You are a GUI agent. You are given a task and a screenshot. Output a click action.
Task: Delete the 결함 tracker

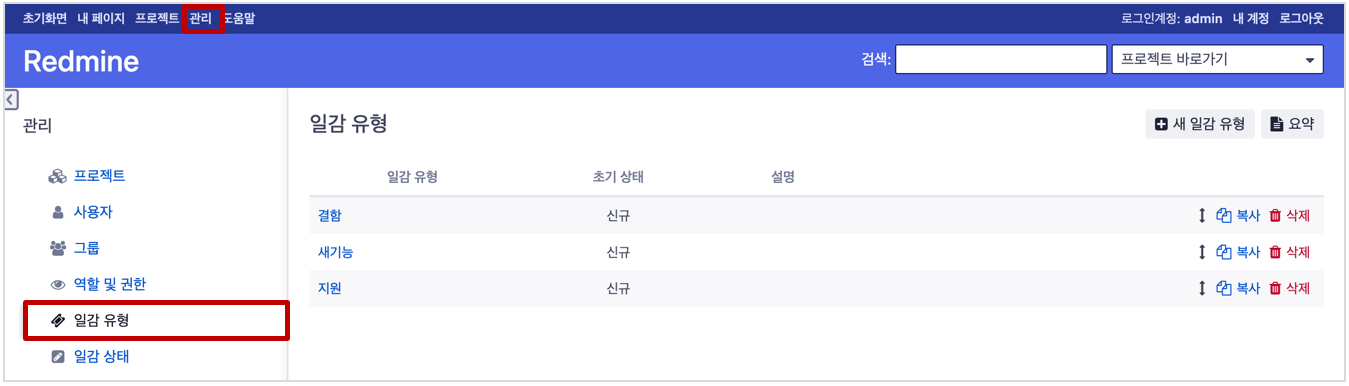click(1289, 215)
